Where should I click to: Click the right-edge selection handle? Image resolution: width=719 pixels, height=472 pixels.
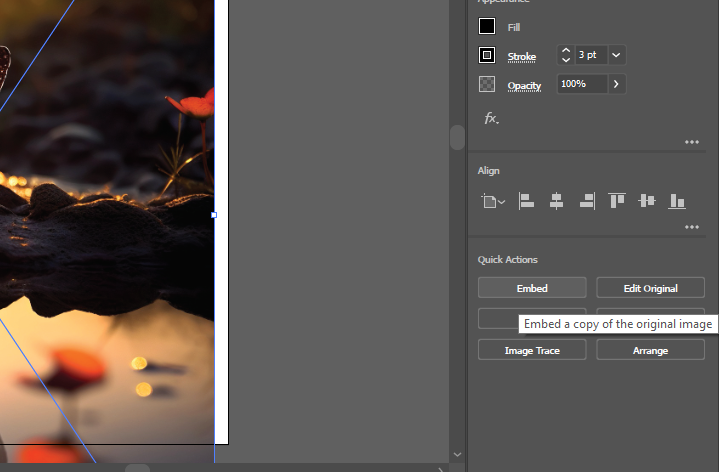point(214,215)
